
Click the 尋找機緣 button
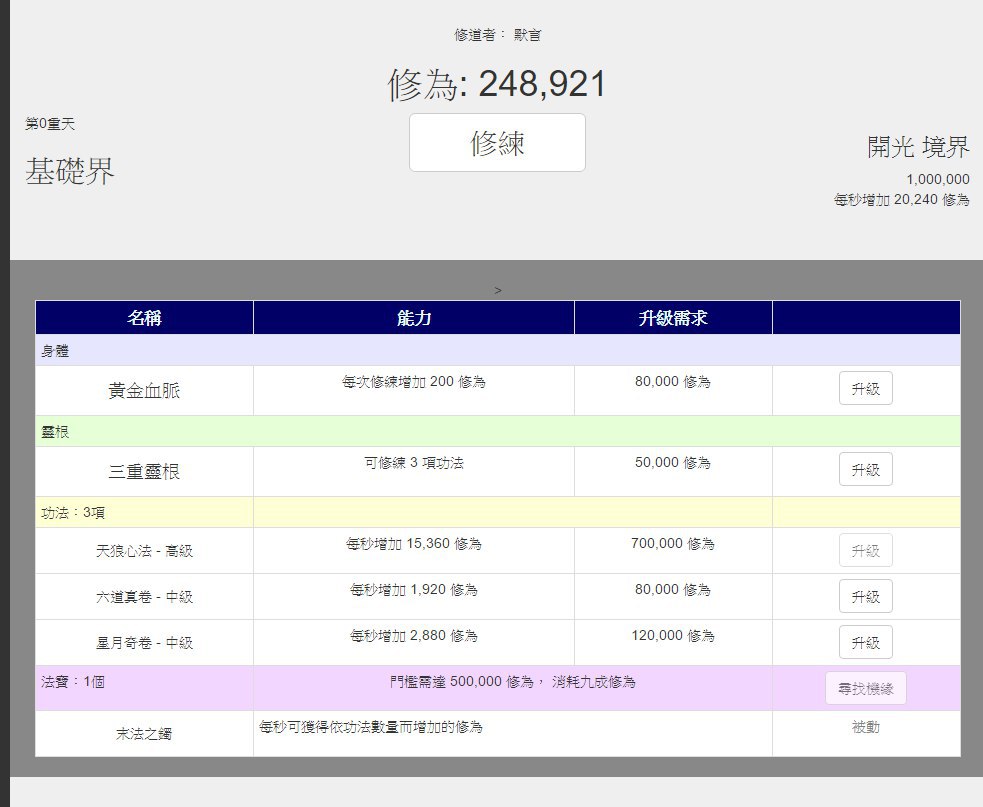click(x=865, y=688)
